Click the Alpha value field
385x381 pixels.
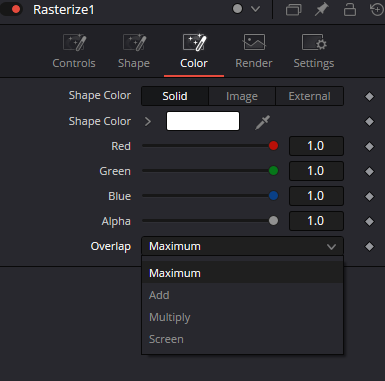[x=316, y=221]
